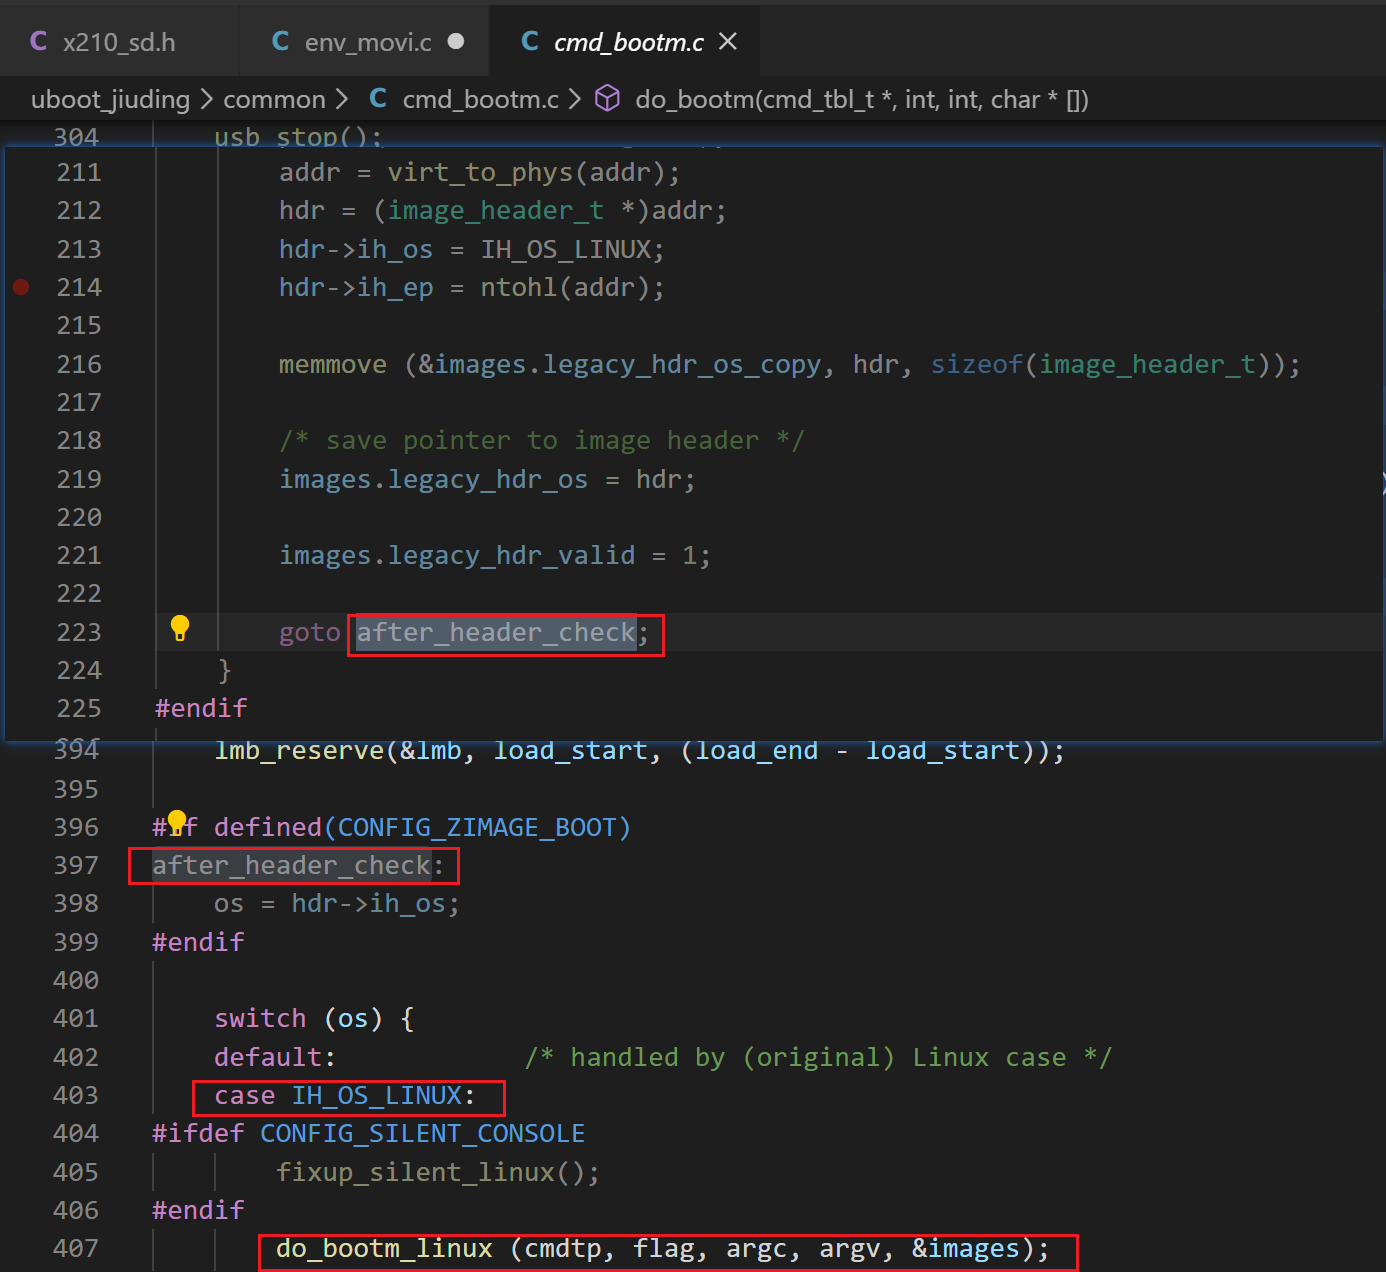Click the switch keyword on line 401

click(260, 1019)
